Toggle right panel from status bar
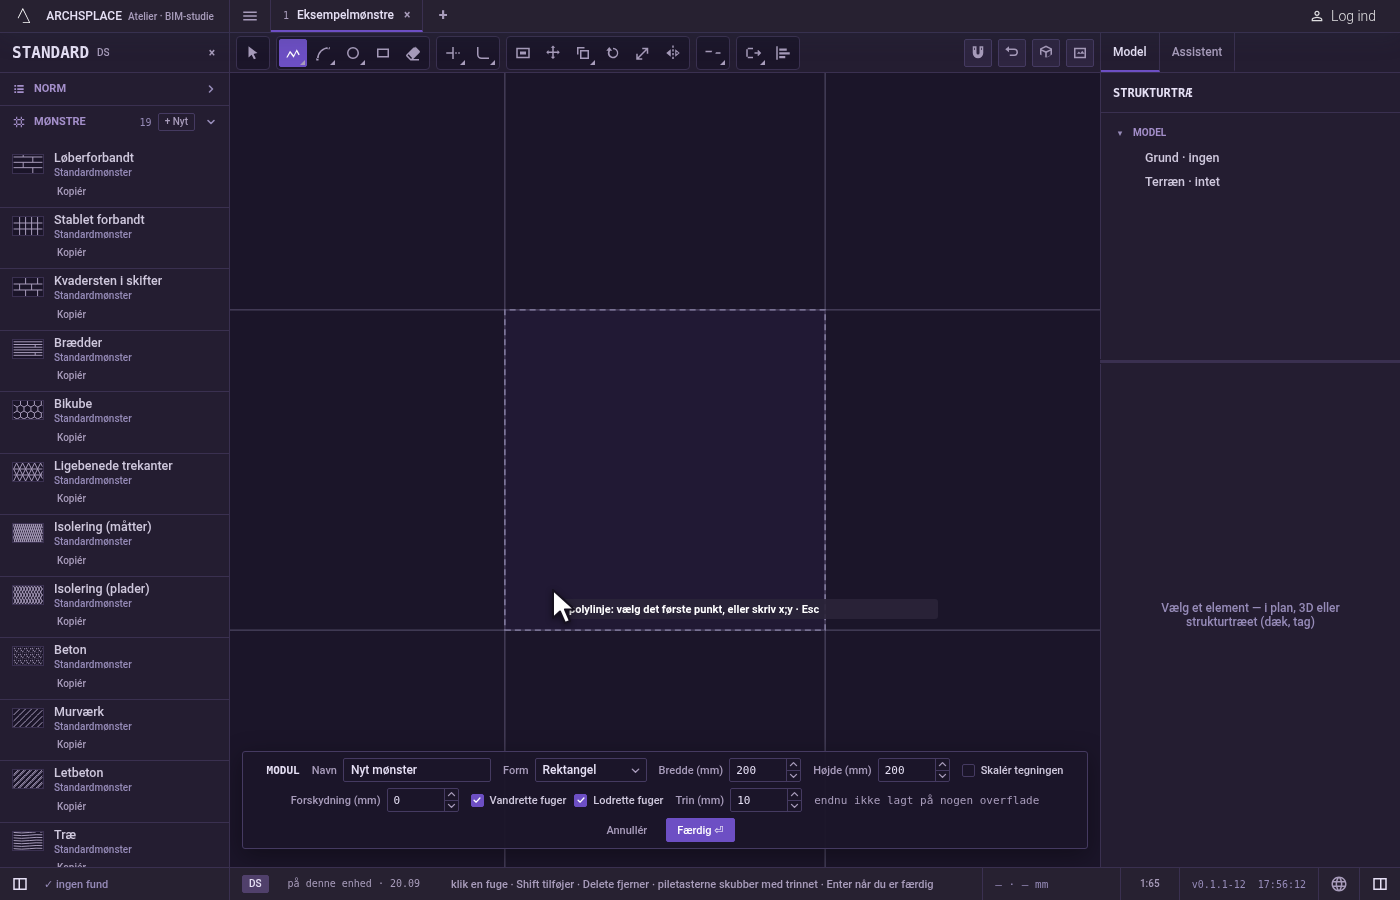Viewport: 1400px width, 900px height. [1380, 884]
